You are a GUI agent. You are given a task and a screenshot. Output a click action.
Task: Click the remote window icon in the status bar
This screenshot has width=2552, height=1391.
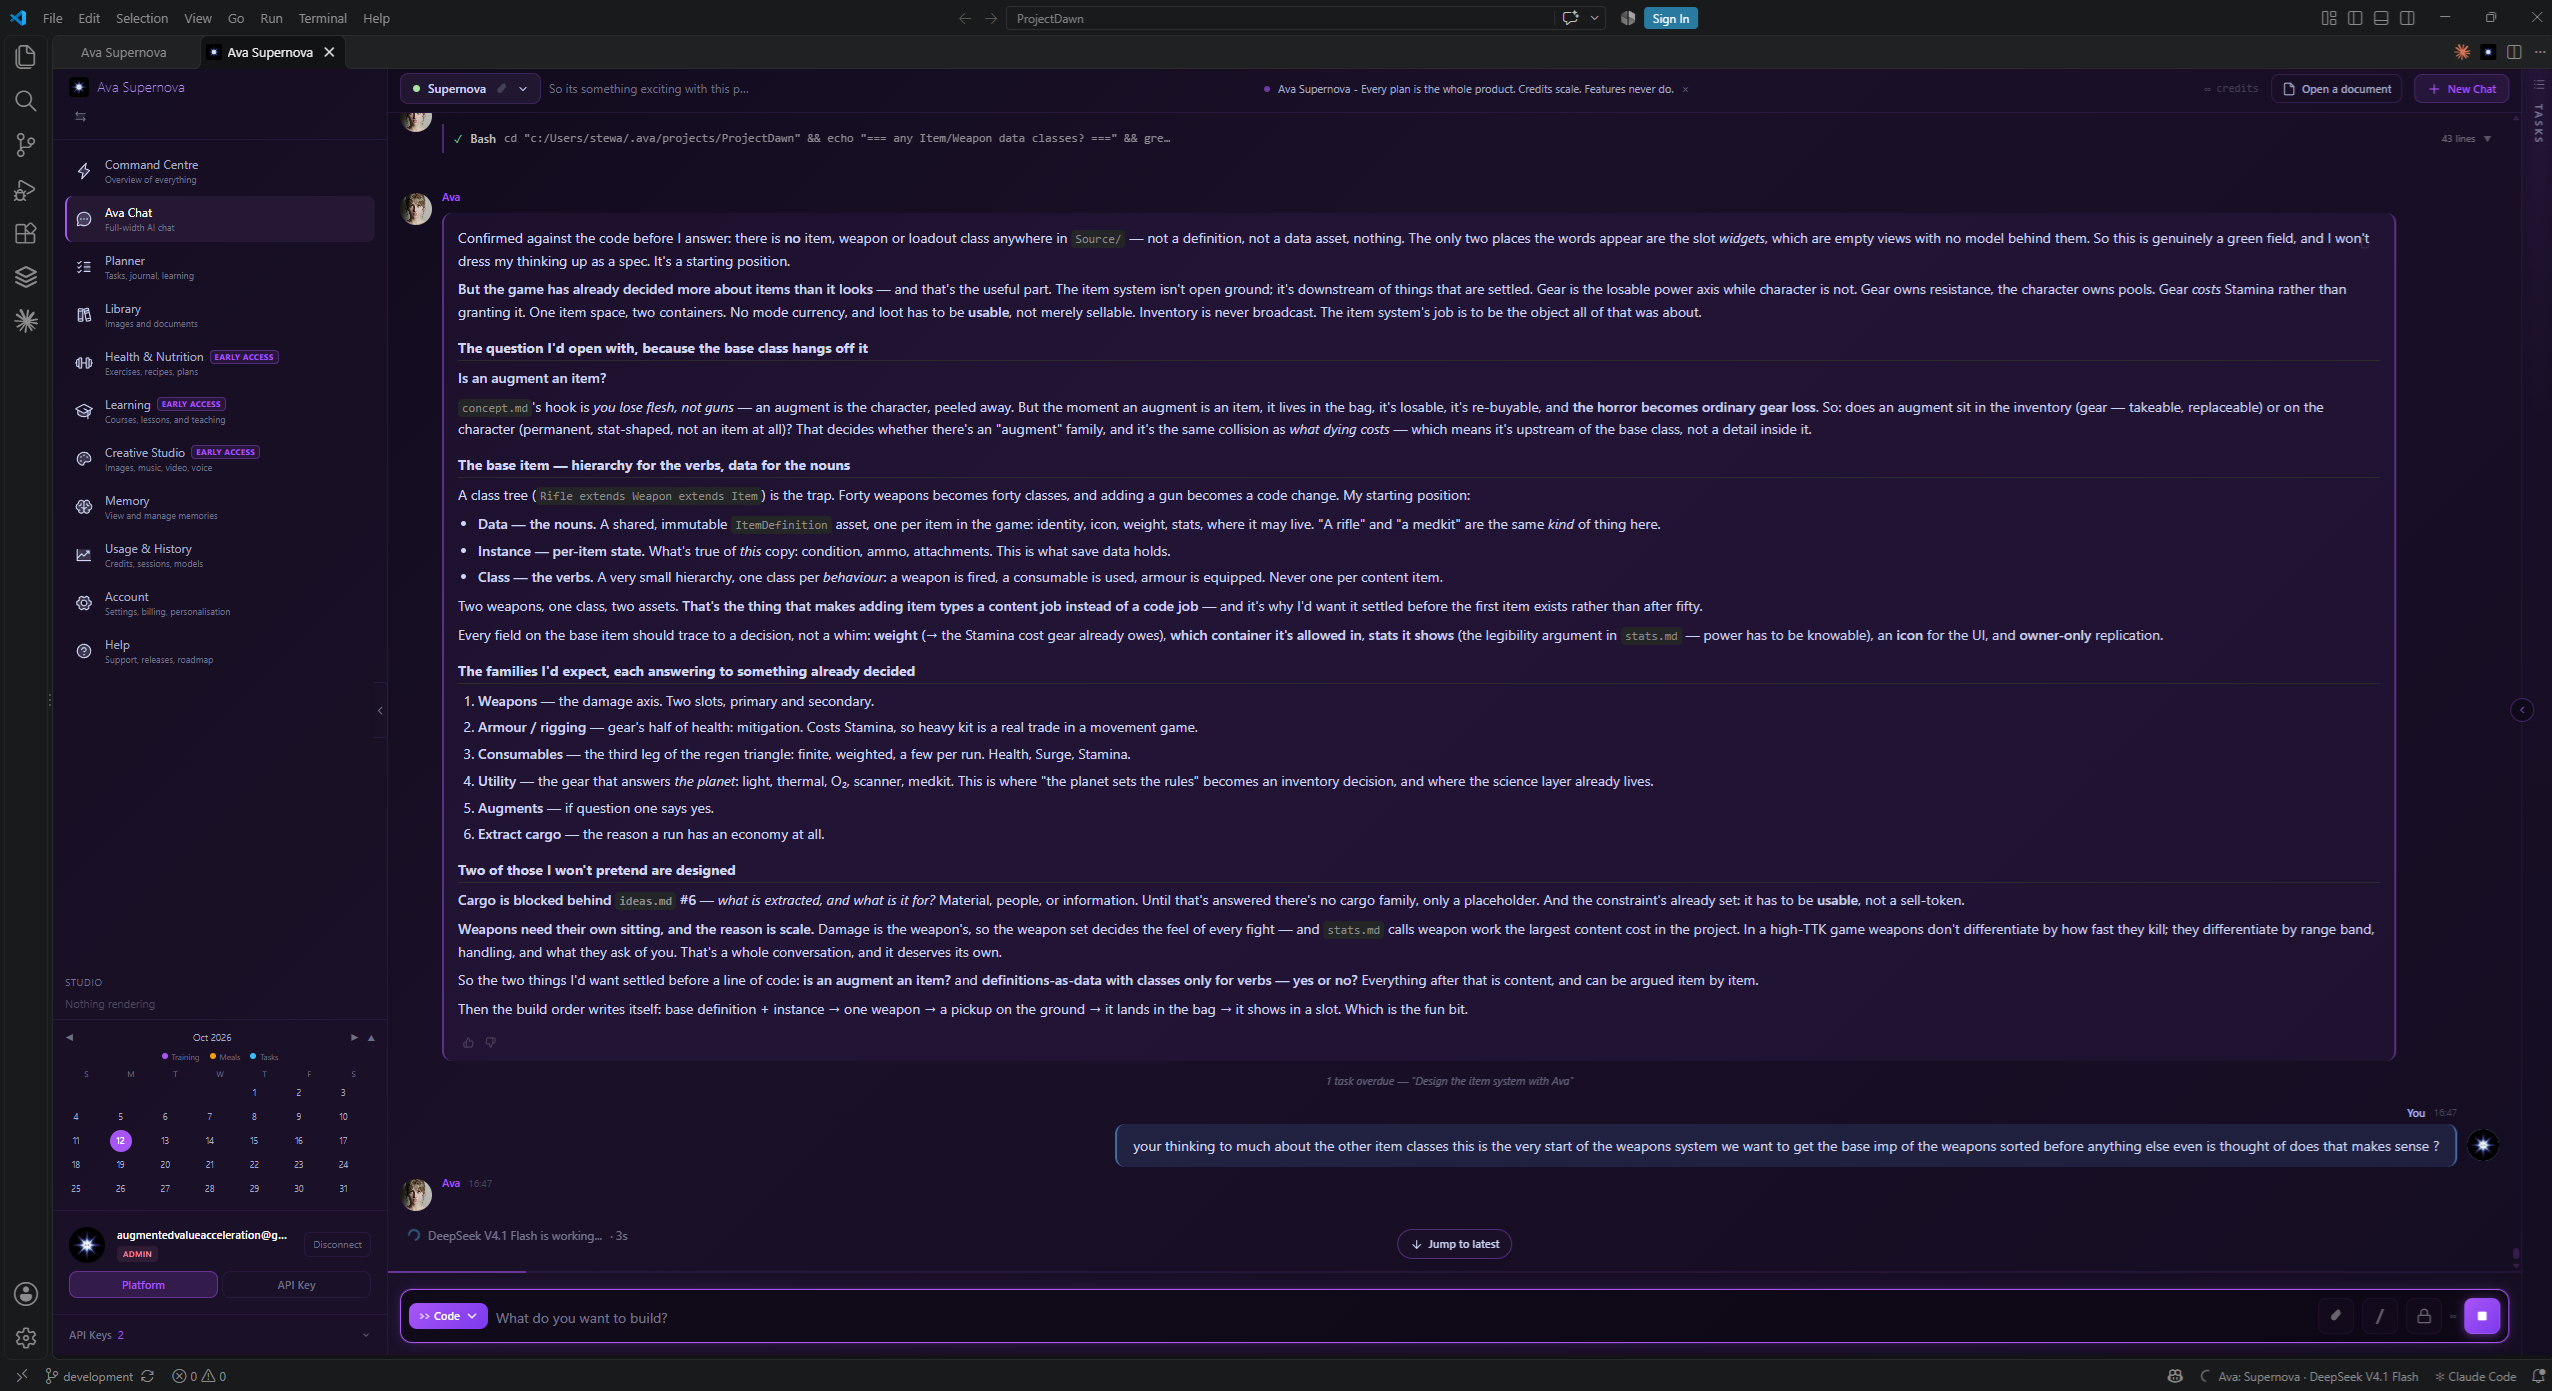pos(21,1377)
